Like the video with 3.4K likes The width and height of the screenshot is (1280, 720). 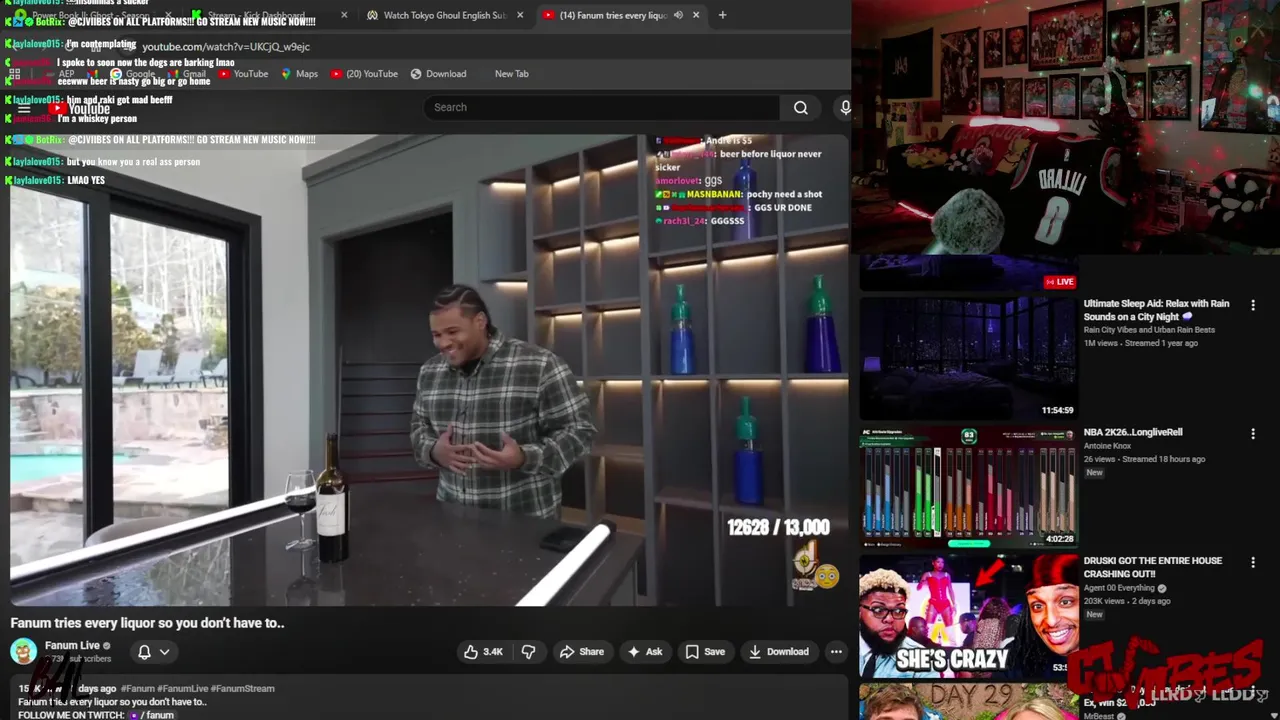pyautogui.click(x=483, y=652)
